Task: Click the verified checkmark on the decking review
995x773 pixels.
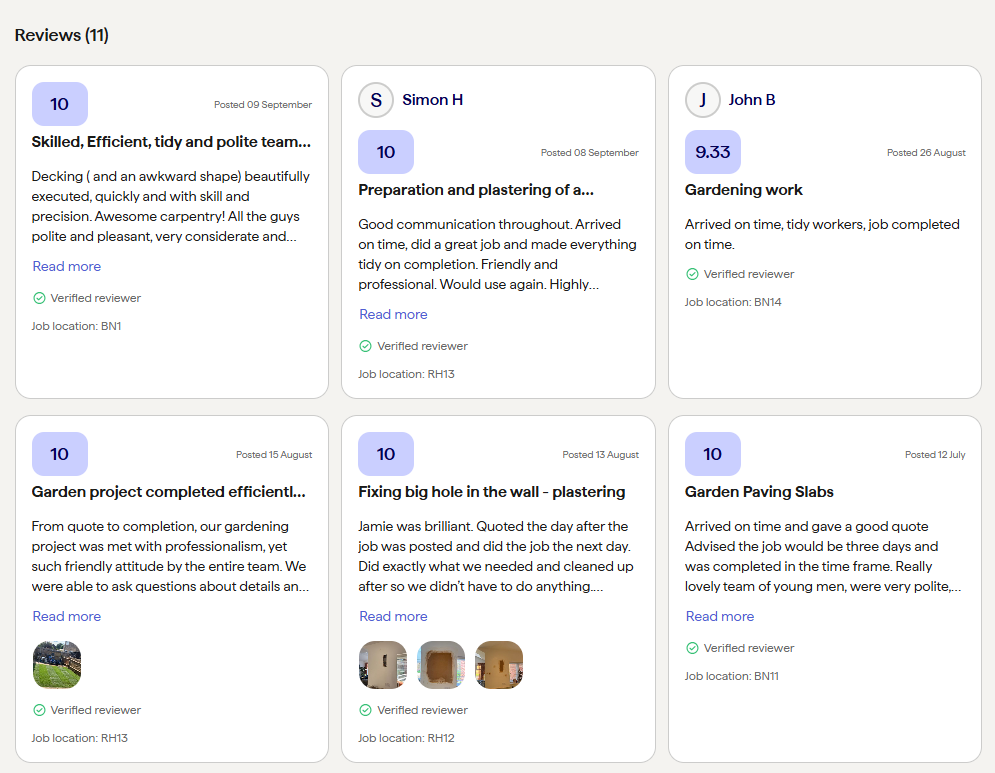Action: pos(39,298)
